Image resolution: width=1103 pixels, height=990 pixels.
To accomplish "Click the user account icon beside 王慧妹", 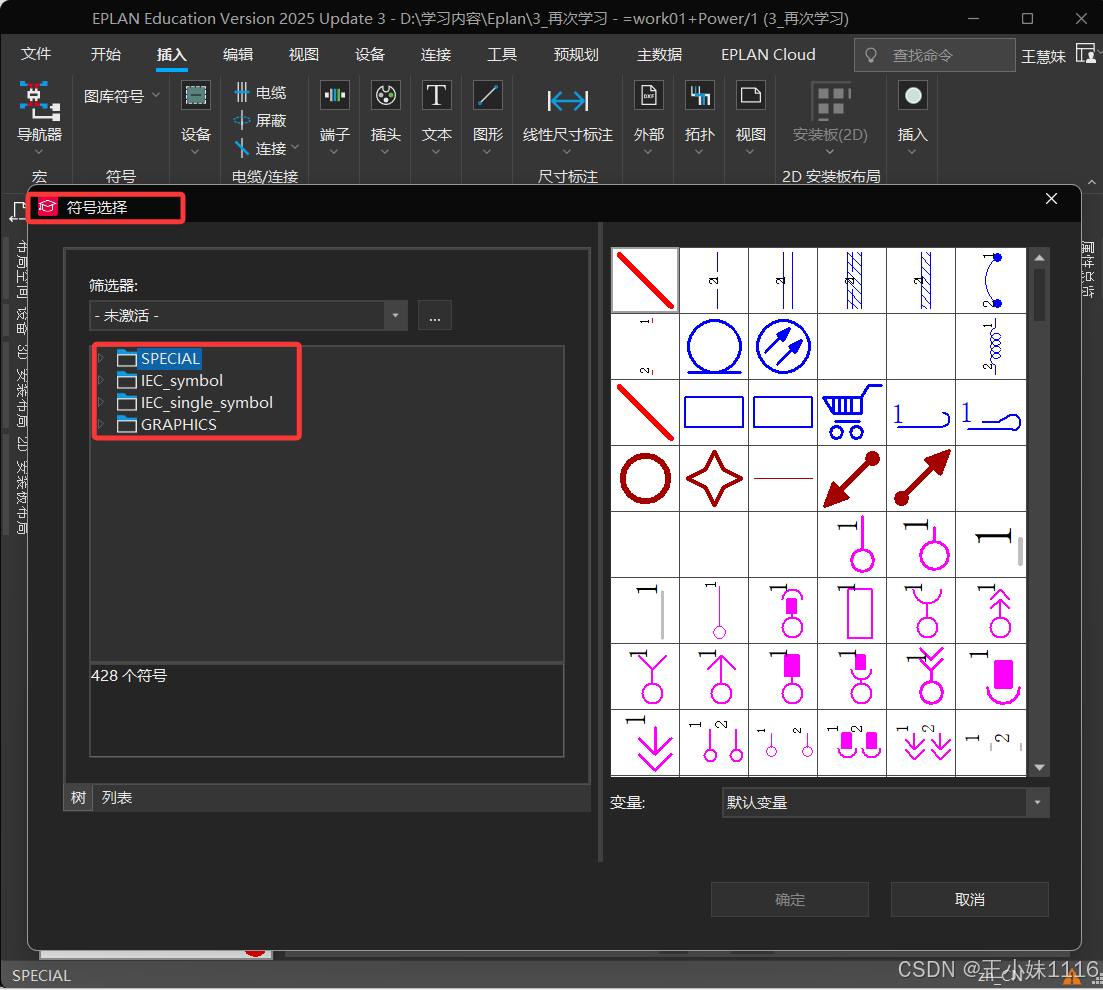I will [1085, 54].
